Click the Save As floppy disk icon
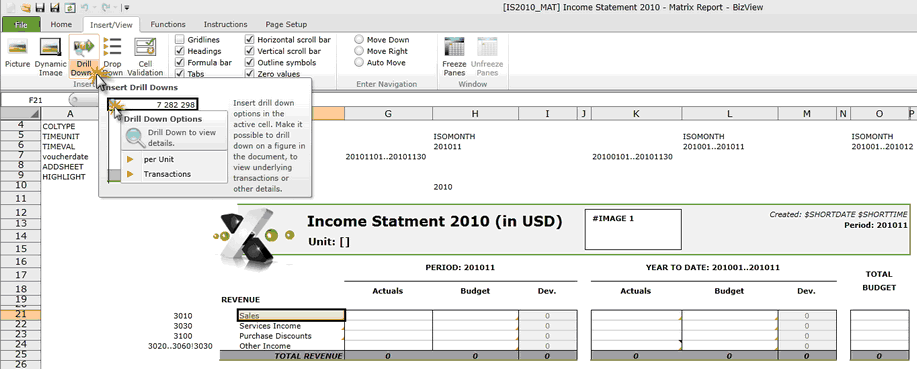This screenshot has width=917, height=369. coord(54,8)
